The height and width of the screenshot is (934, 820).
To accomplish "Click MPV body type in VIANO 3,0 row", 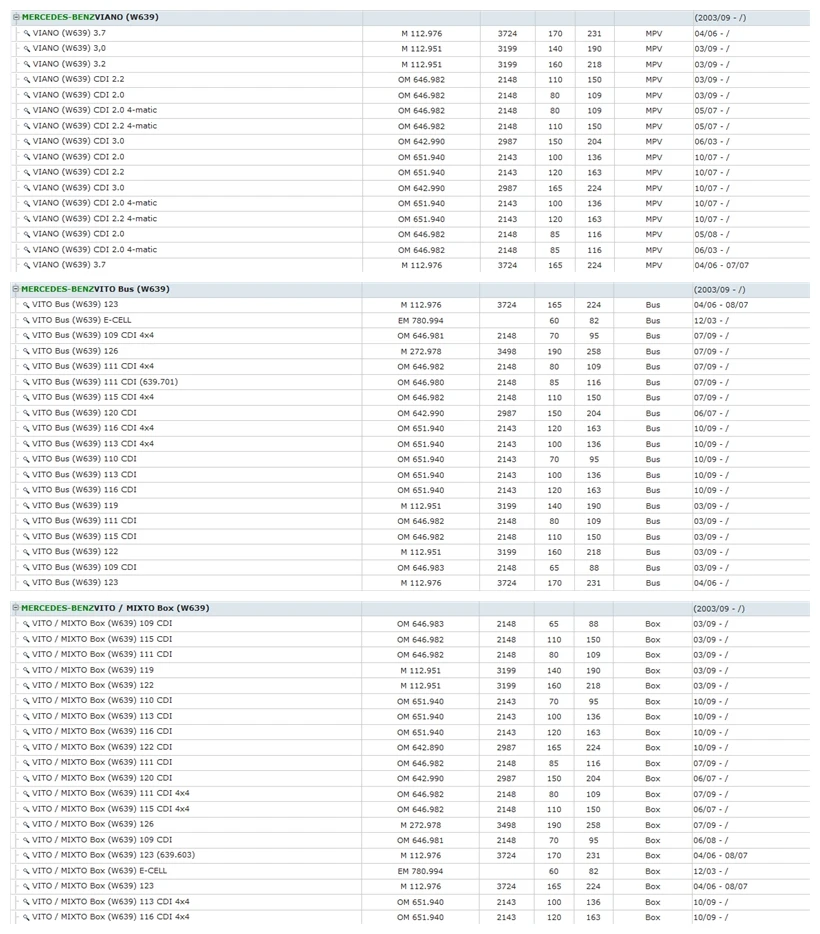I will tap(653, 49).
